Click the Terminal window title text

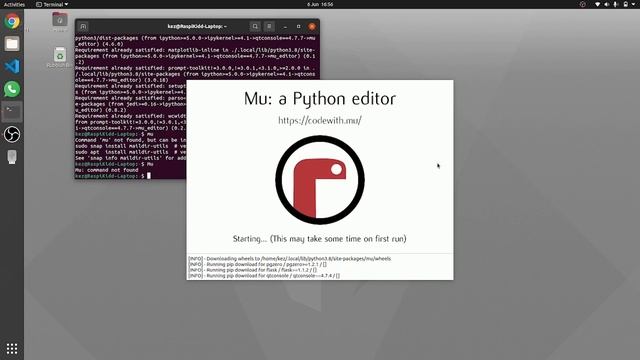[x=197, y=27]
